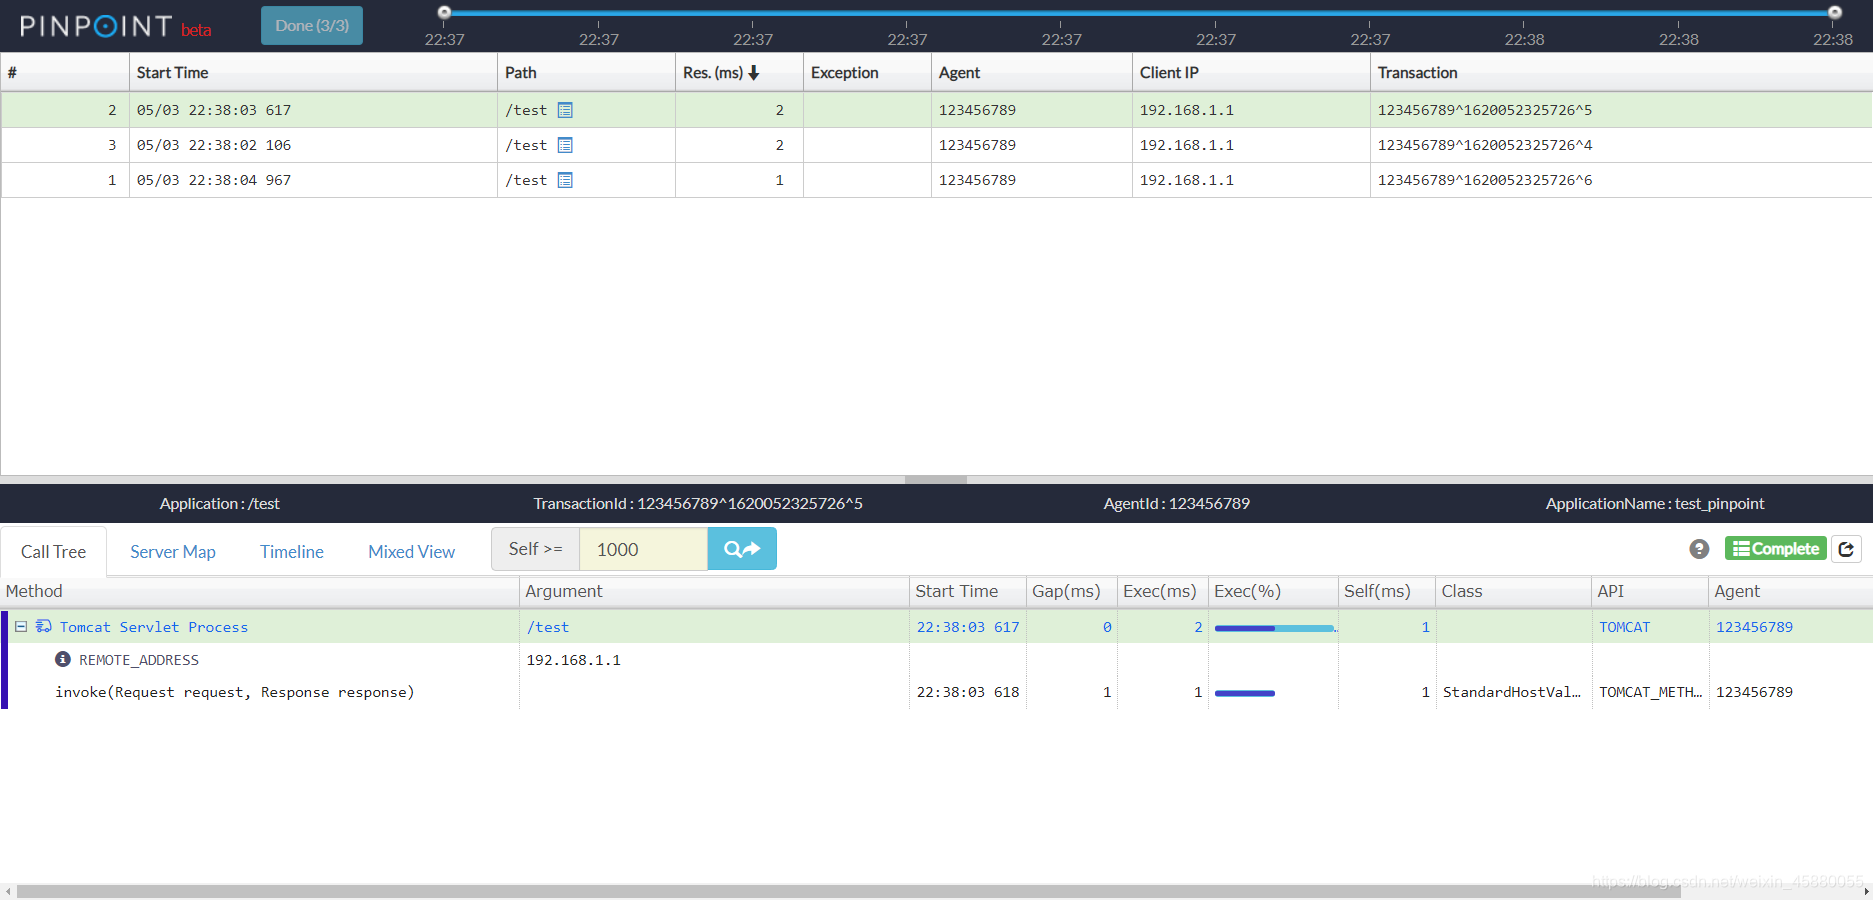Click the Self(ms) column header

1387,591
